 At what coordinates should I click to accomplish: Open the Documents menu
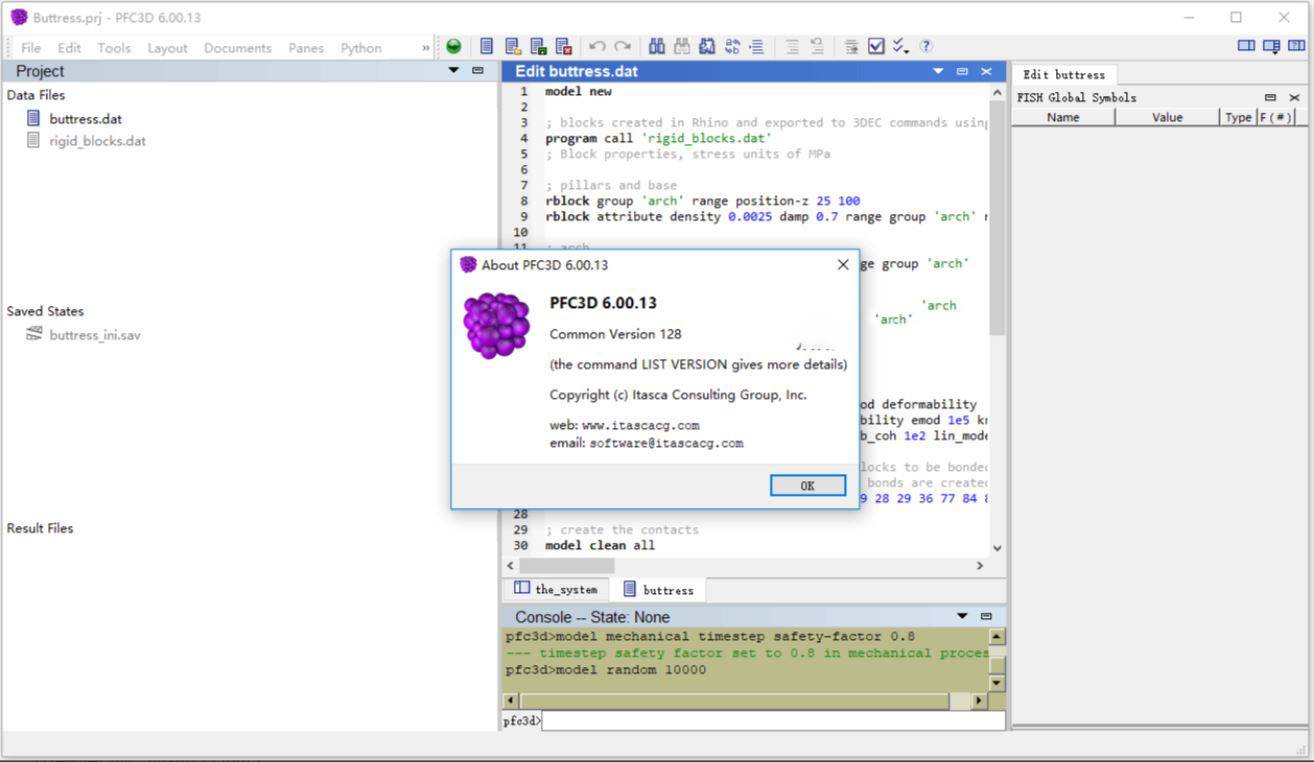point(238,48)
